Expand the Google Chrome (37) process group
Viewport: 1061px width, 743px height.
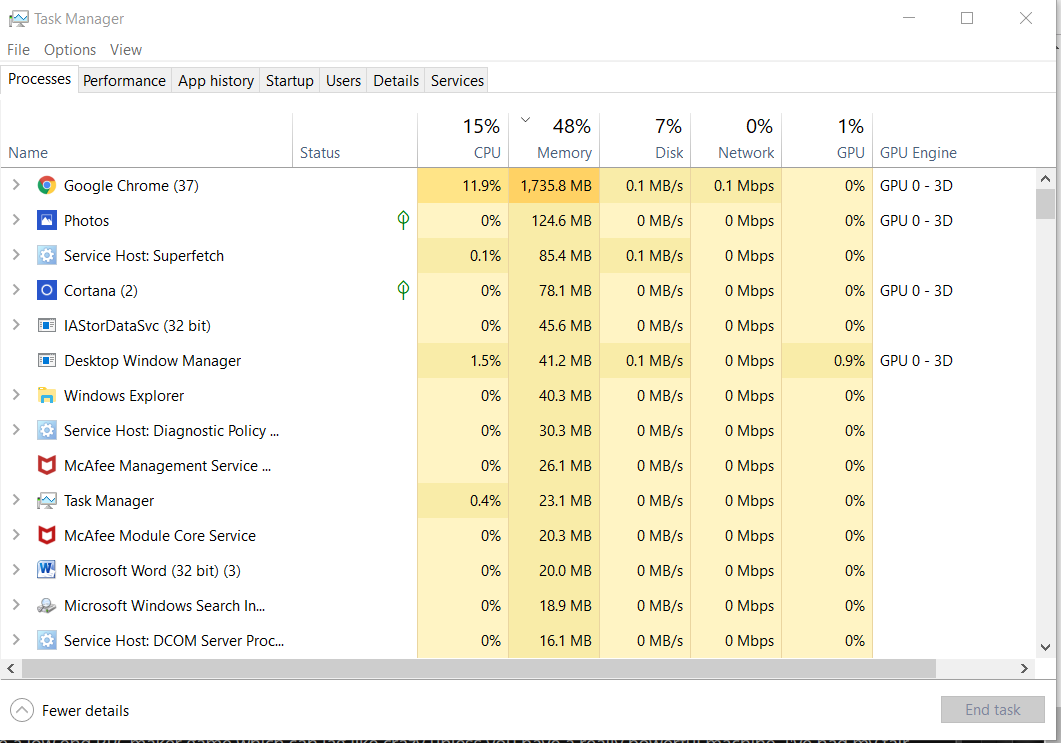click(16, 185)
